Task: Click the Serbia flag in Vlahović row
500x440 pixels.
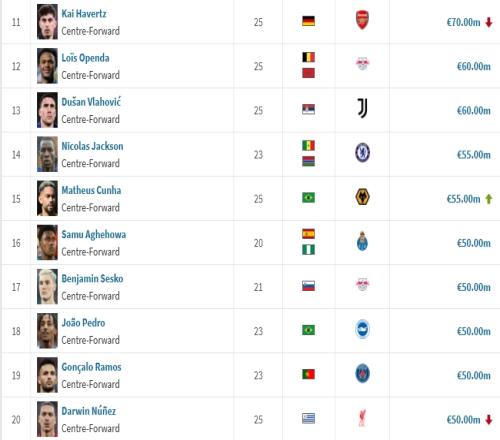Action: (x=308, y=109)
